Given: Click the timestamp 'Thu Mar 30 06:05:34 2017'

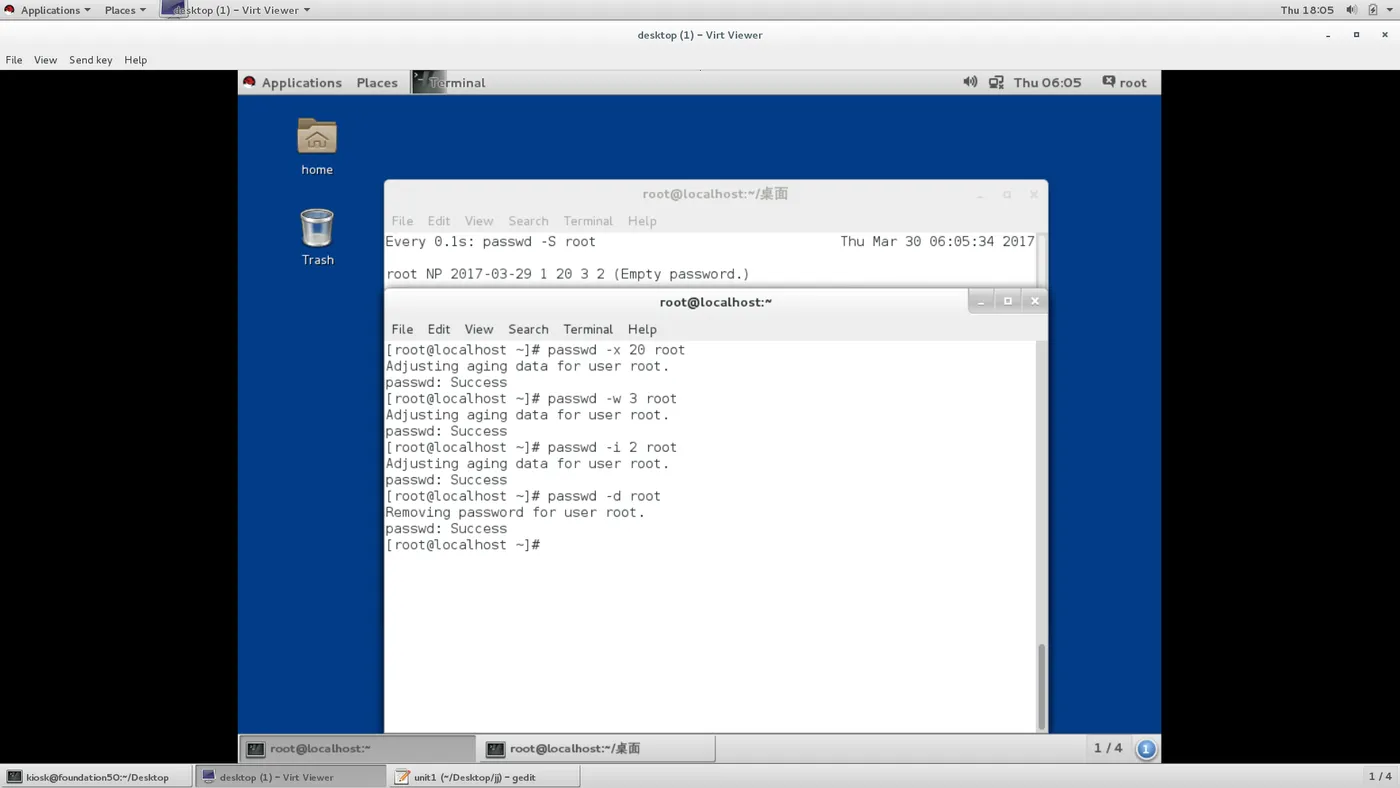Looking at the screenshot, I should point(937,241).
